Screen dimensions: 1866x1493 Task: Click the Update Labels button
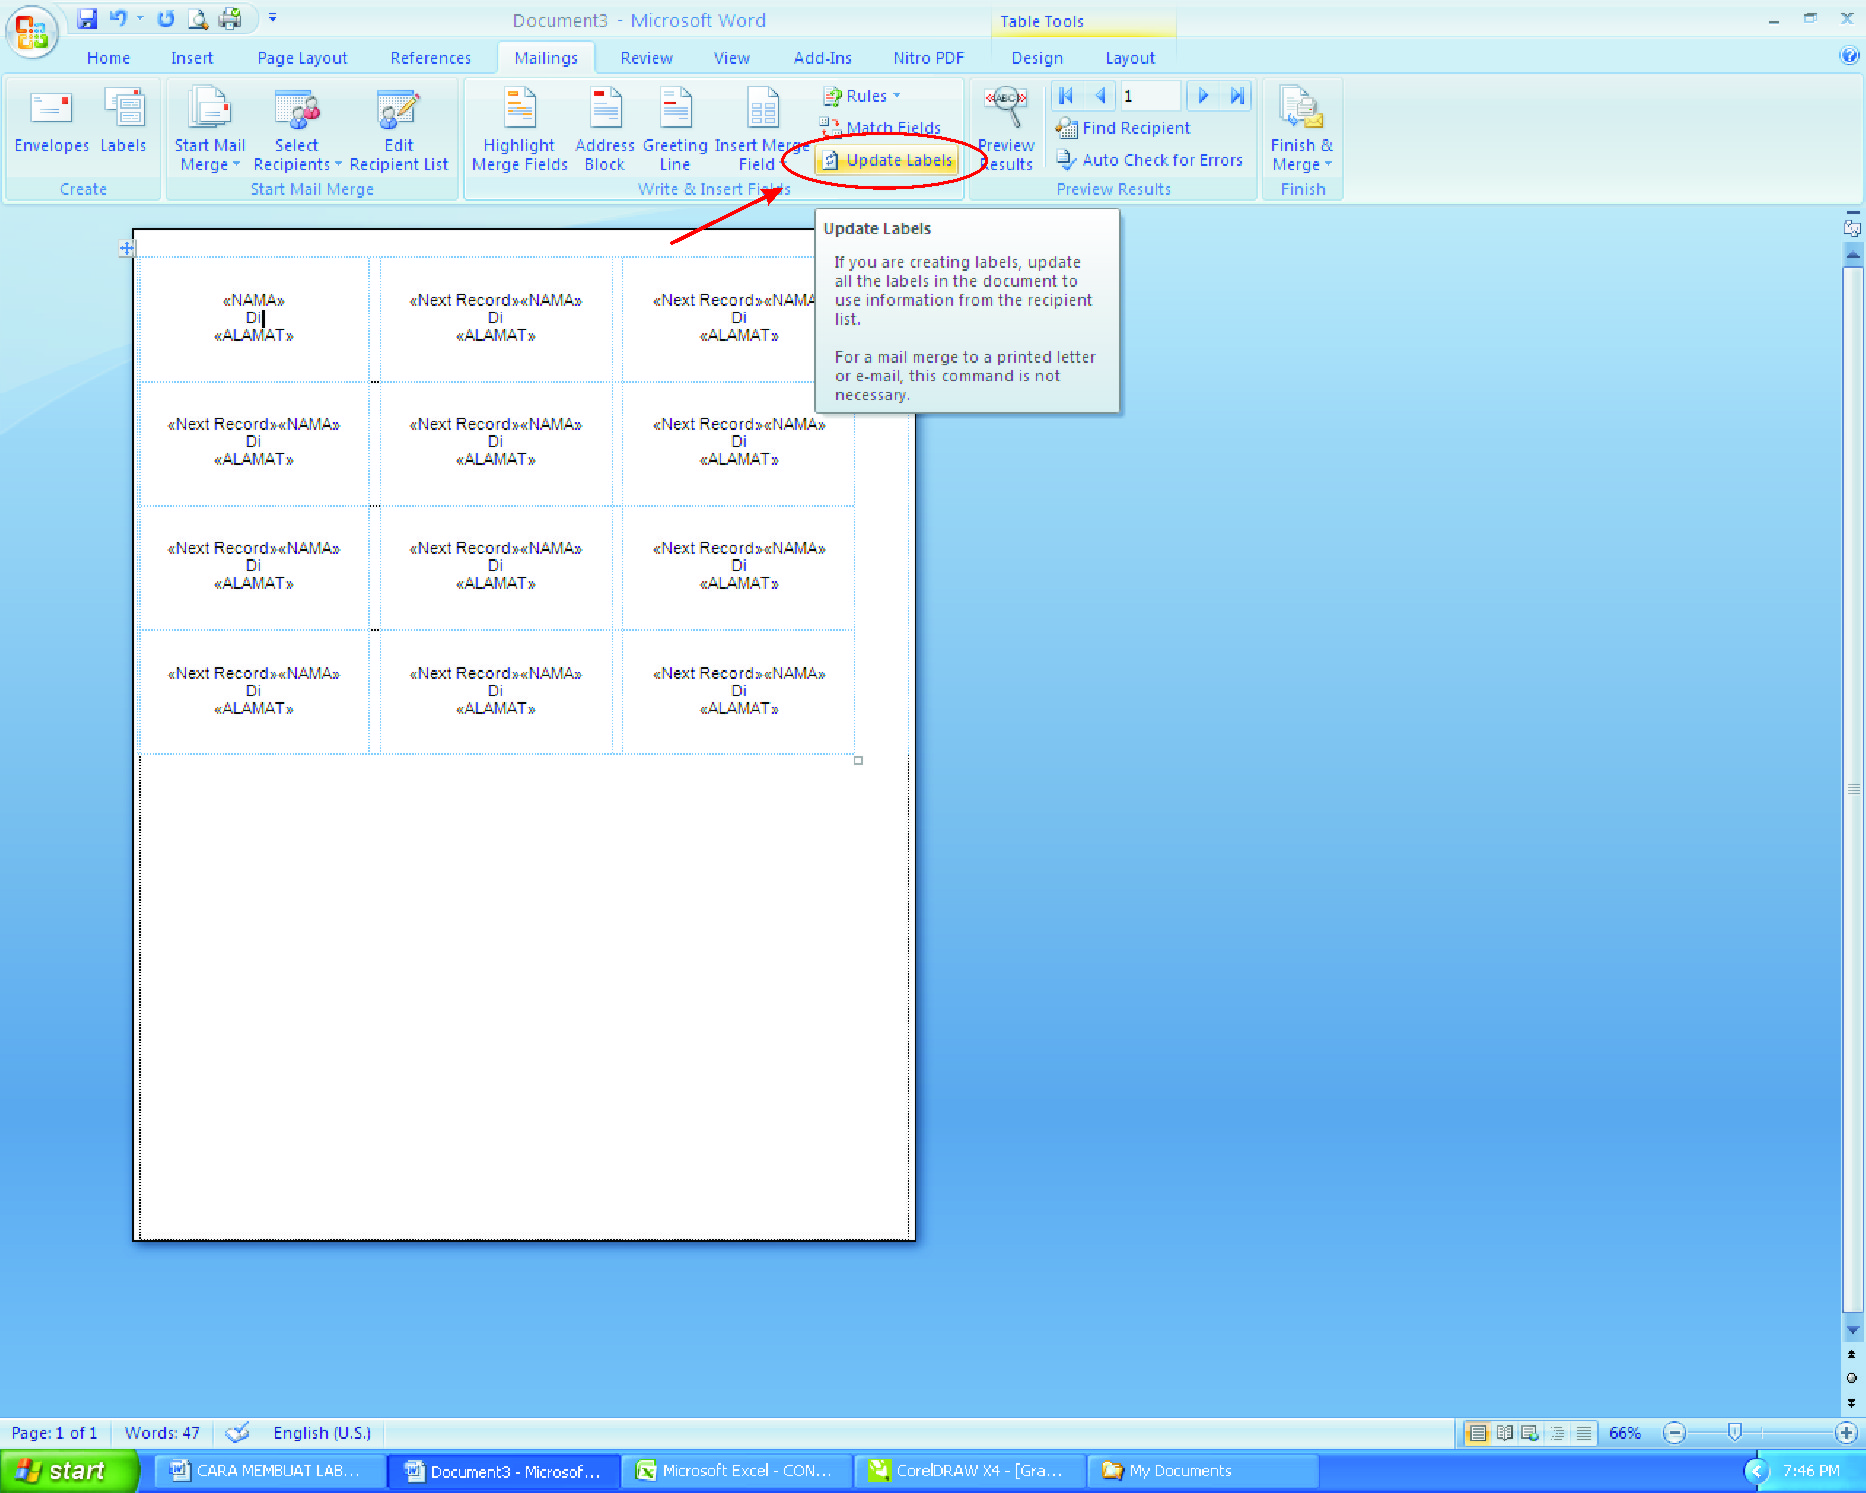(888, 160)
